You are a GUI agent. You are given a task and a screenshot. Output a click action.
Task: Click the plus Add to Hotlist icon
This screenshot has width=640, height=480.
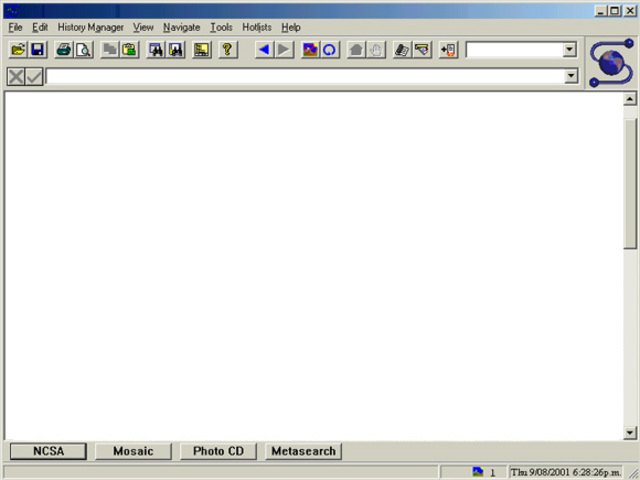point(448,50)
